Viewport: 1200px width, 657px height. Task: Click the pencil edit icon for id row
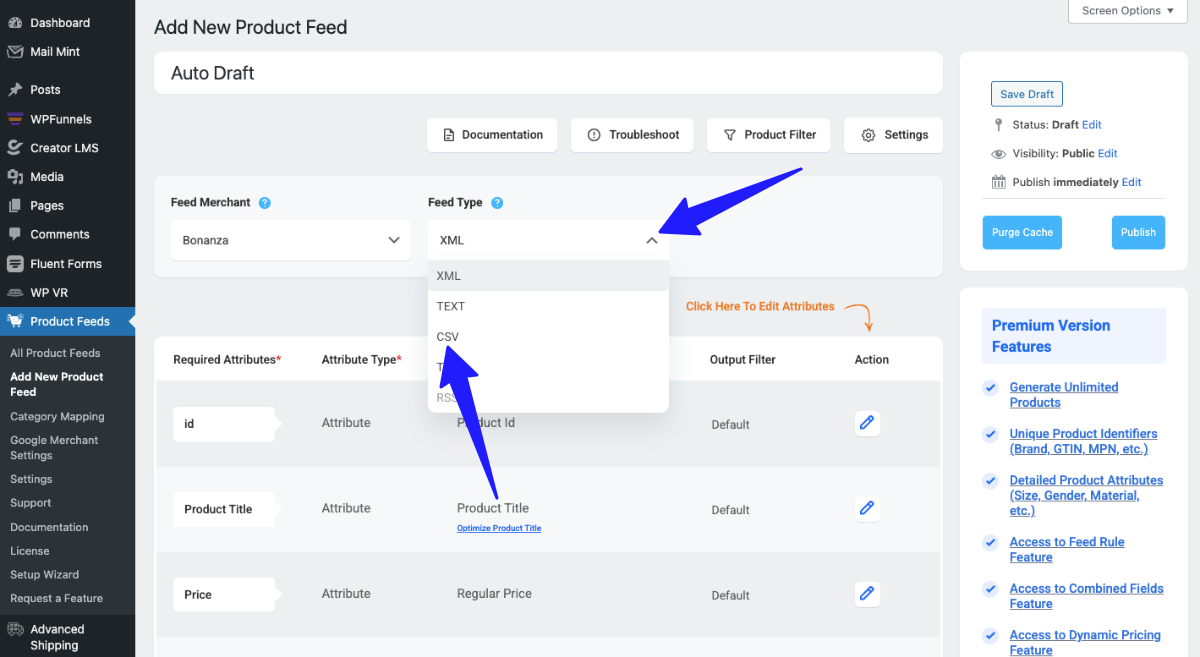click(x=867, y=423)
